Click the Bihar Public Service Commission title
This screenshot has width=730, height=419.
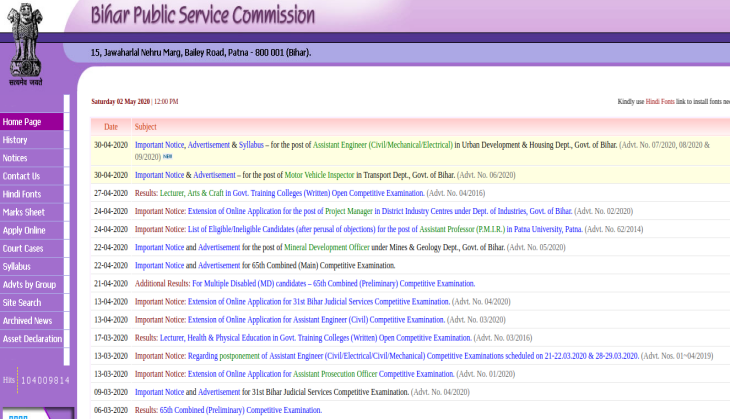(203, 15)
